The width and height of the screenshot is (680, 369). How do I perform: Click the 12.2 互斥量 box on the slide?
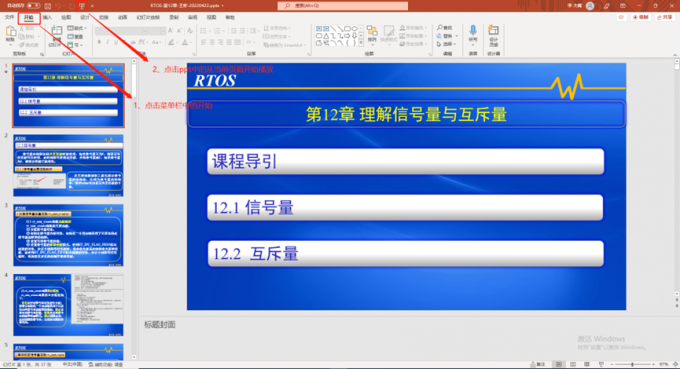pos(405,254)
